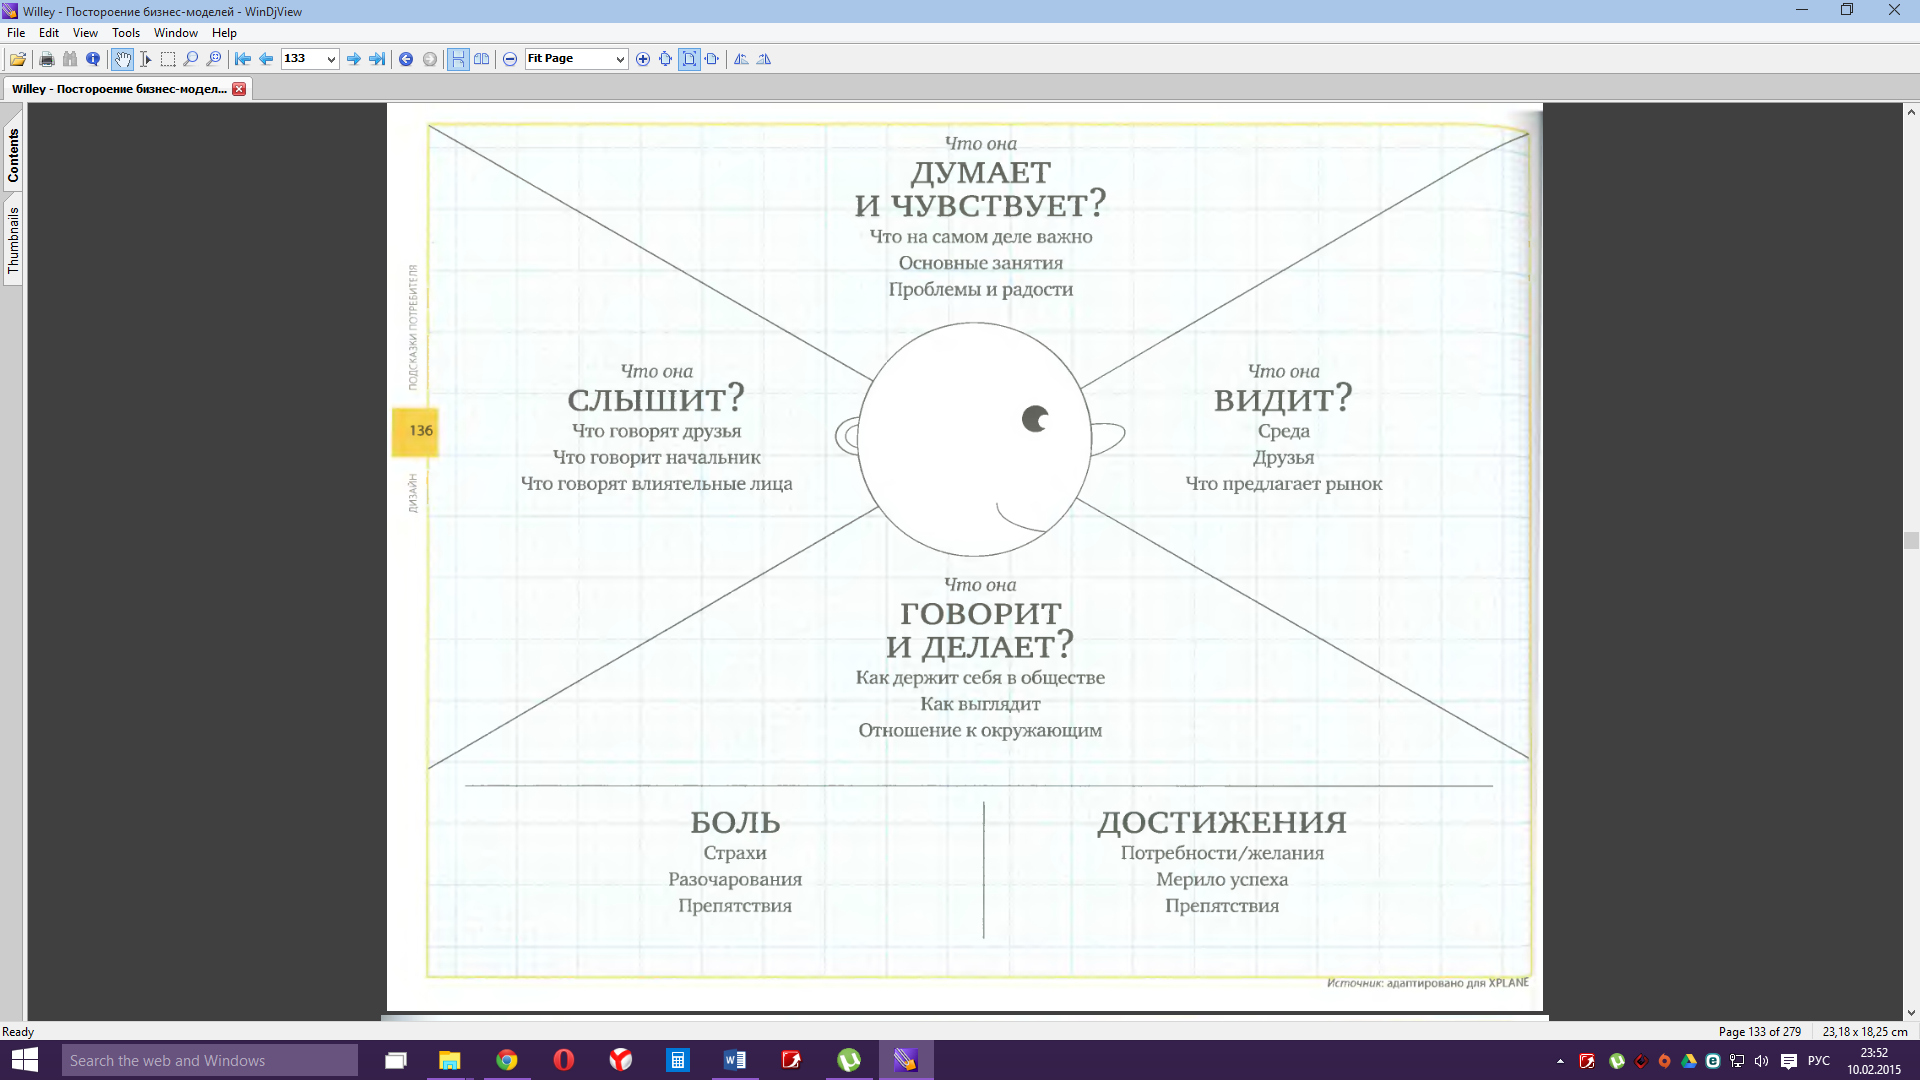Screen dimensions: 1920x1080
Task: Open Google Chrome from the taskbar
Action: 507,1060
